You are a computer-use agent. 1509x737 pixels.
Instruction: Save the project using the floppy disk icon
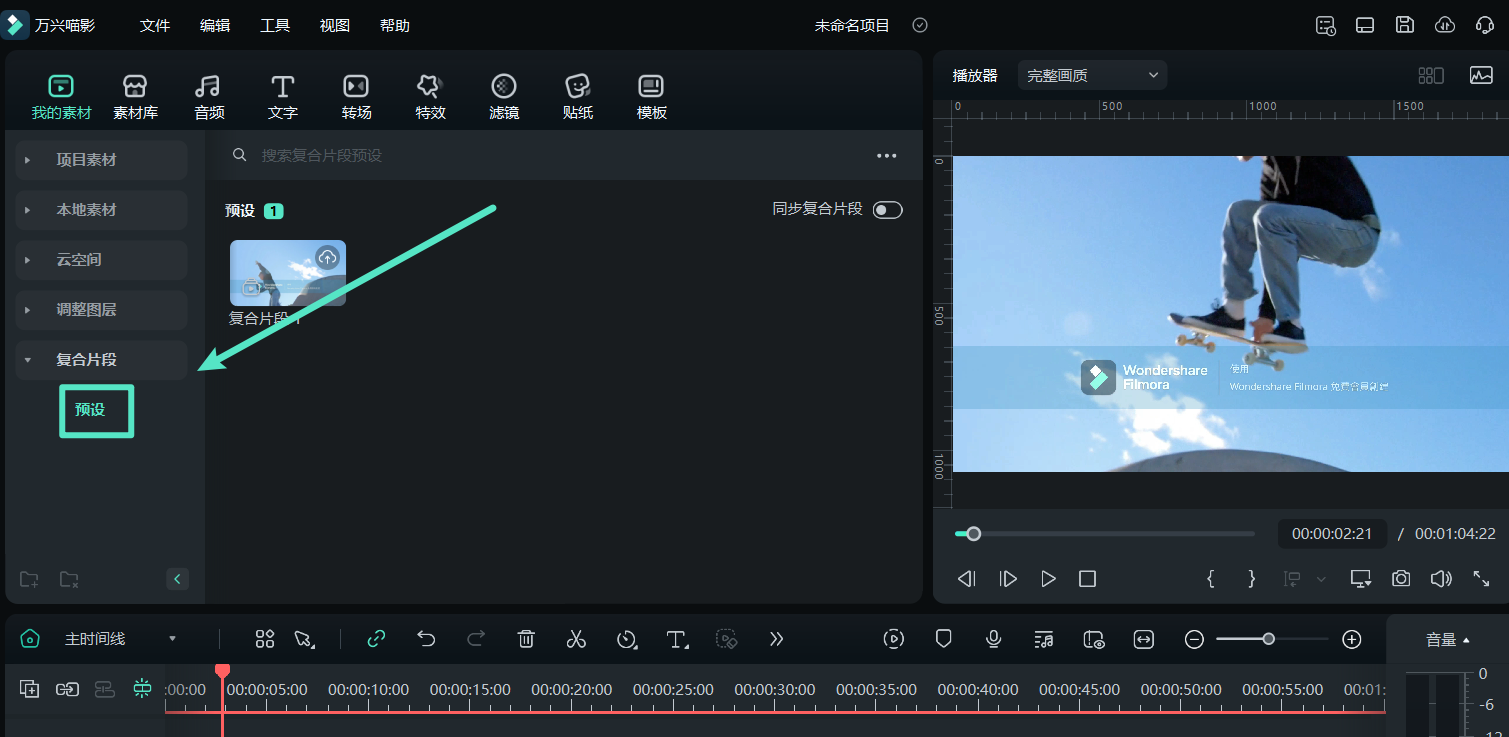pyautogui.click(x=1405, y=24)
